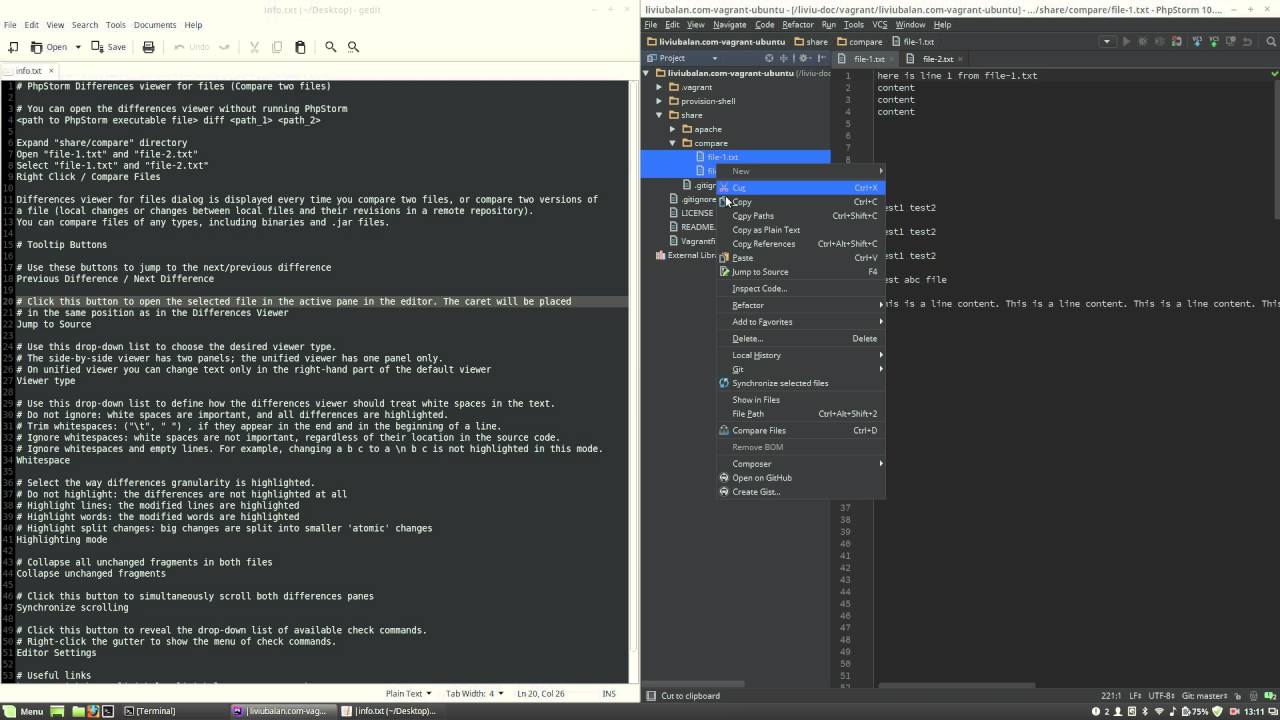Screen dimensions: 1280x720
Task: Click the print icon in gedit toolbar
Action: click(x=149, y=47)
